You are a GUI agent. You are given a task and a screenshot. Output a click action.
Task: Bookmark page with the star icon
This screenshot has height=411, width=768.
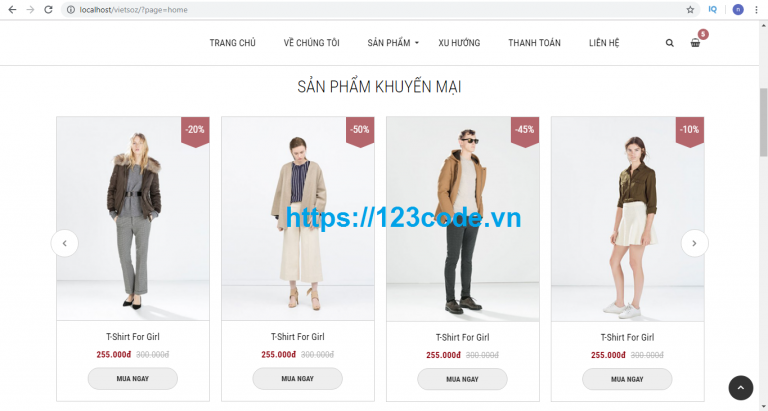pos(690,9)
